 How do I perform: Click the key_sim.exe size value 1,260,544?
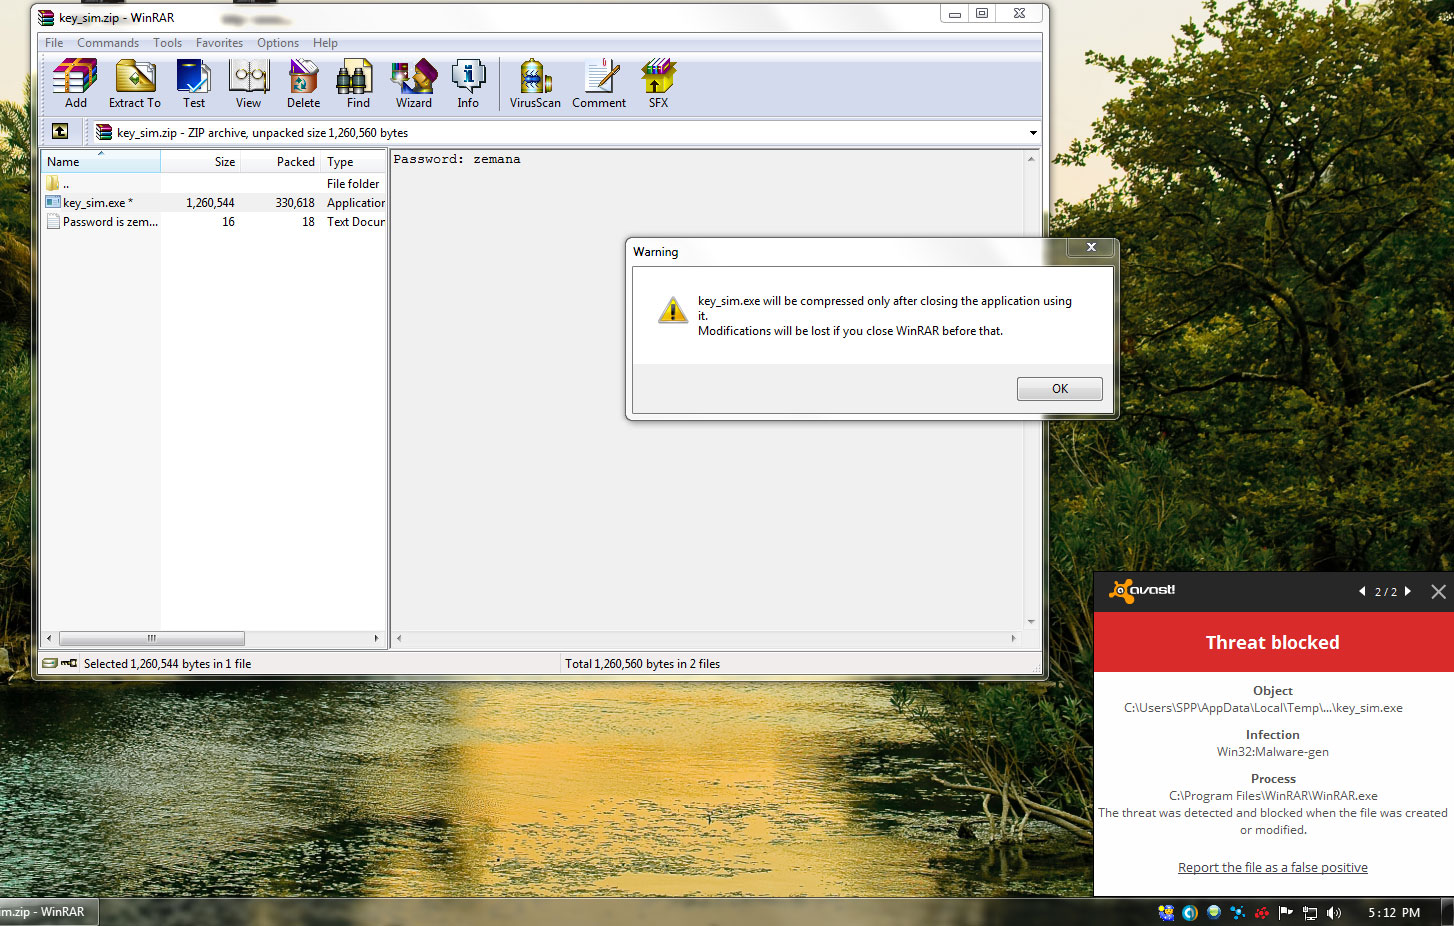tap(210, 202)
